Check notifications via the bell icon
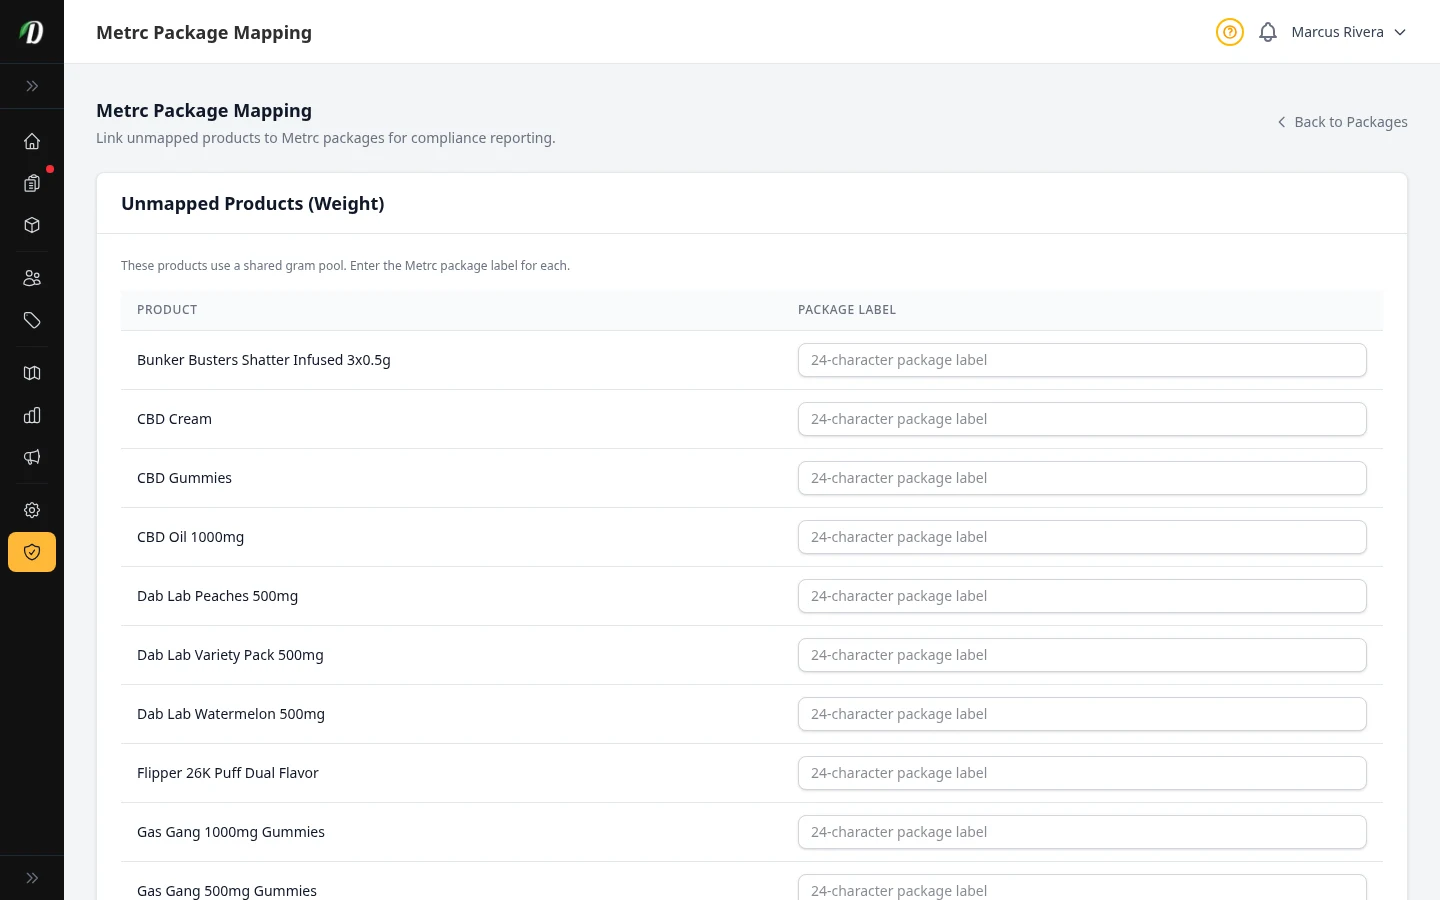The width and height of the screenshot is (1440, 900). [1268, 32]
